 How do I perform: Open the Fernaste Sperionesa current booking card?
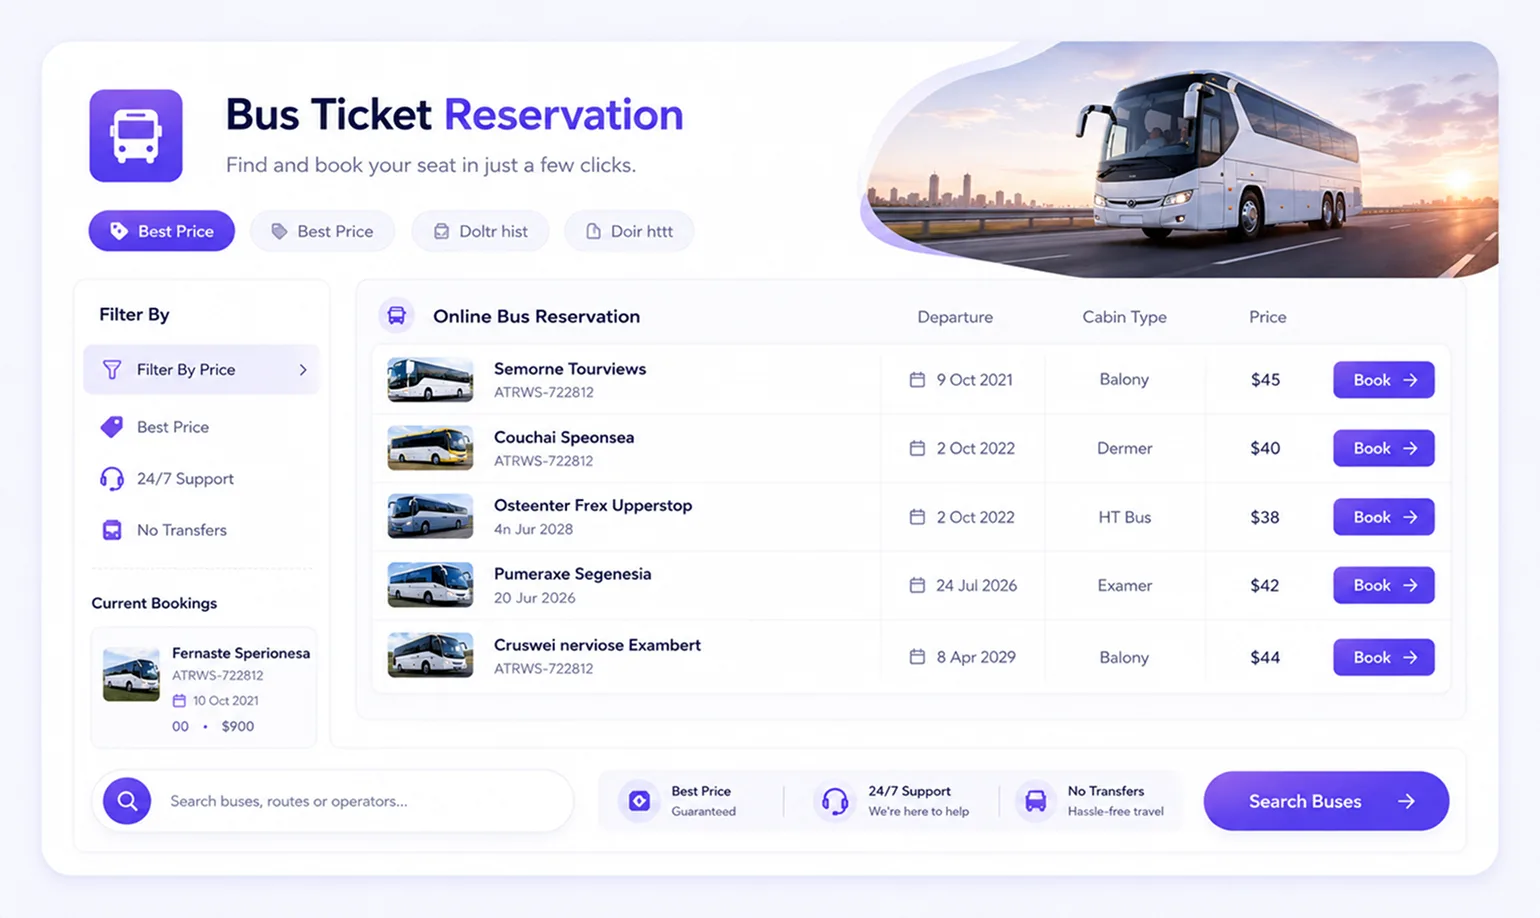[x=204, y=688]
